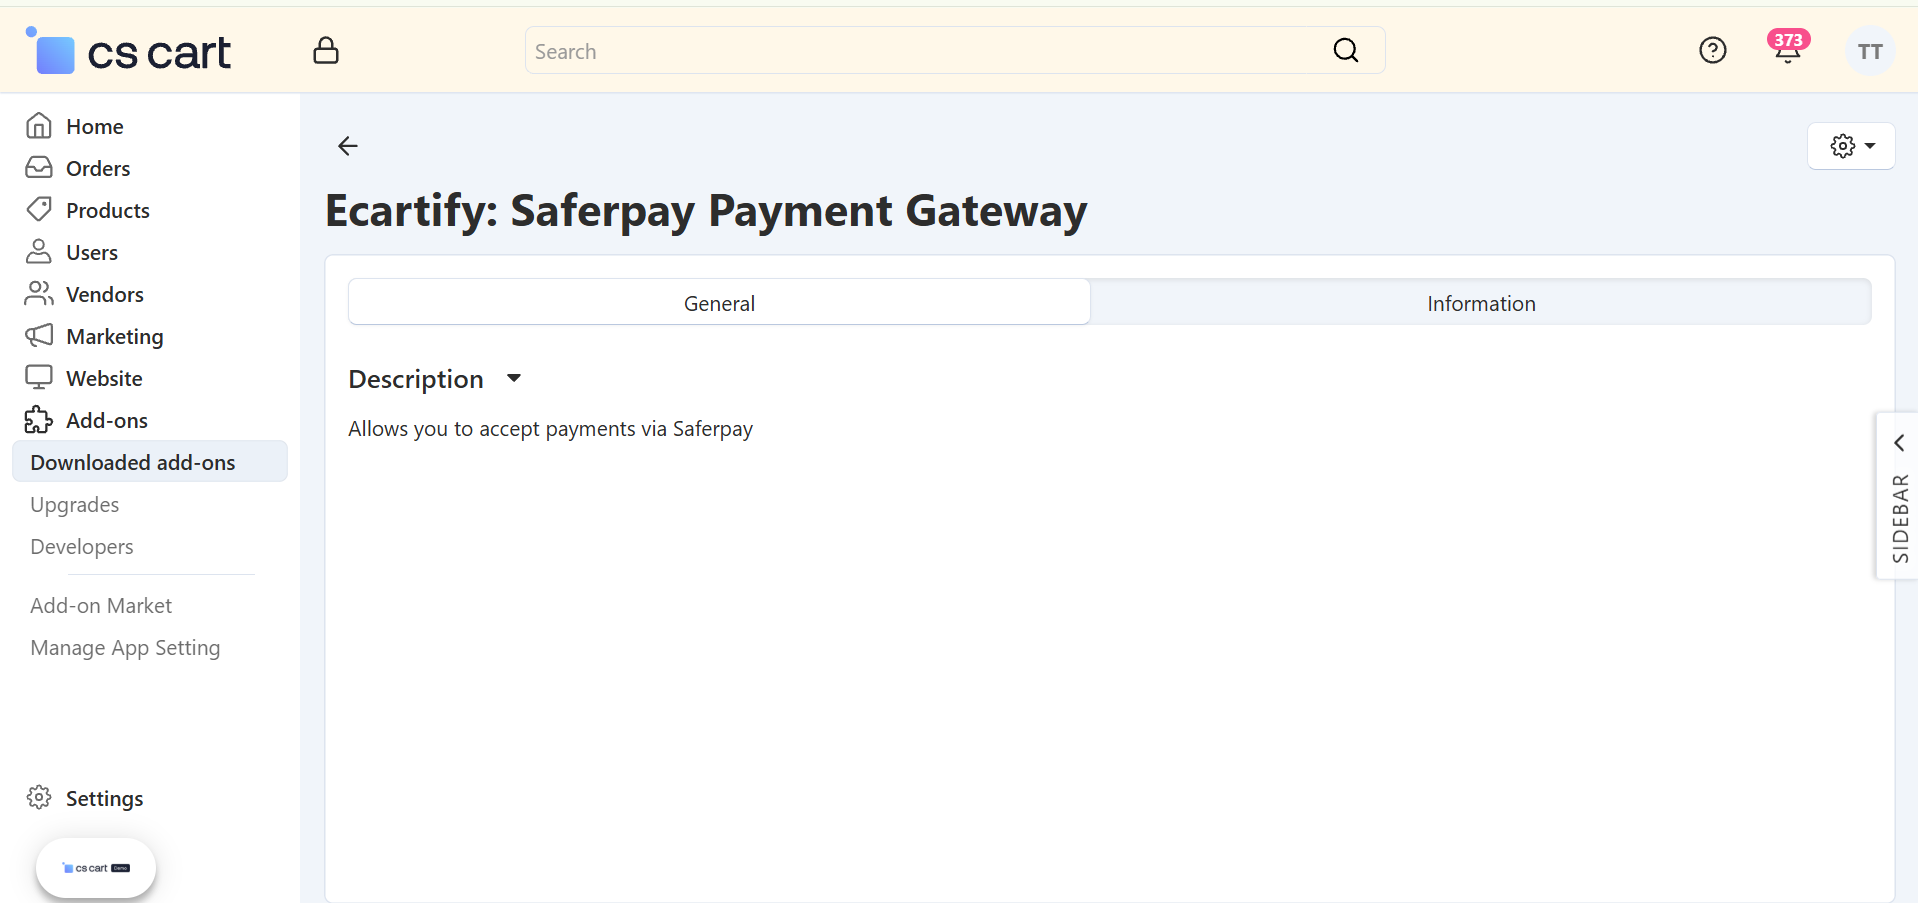This screenshot has height=903, width=1918.
Task: Open Upgrades in the sidebar
Action: click(x=75, y=505)
